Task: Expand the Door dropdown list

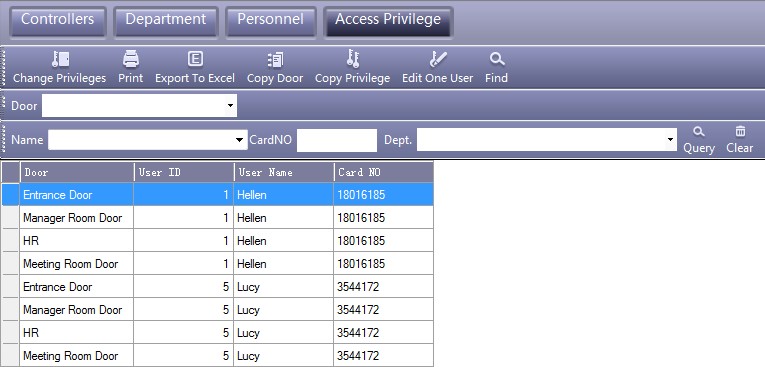Action: tap(230, 106)
